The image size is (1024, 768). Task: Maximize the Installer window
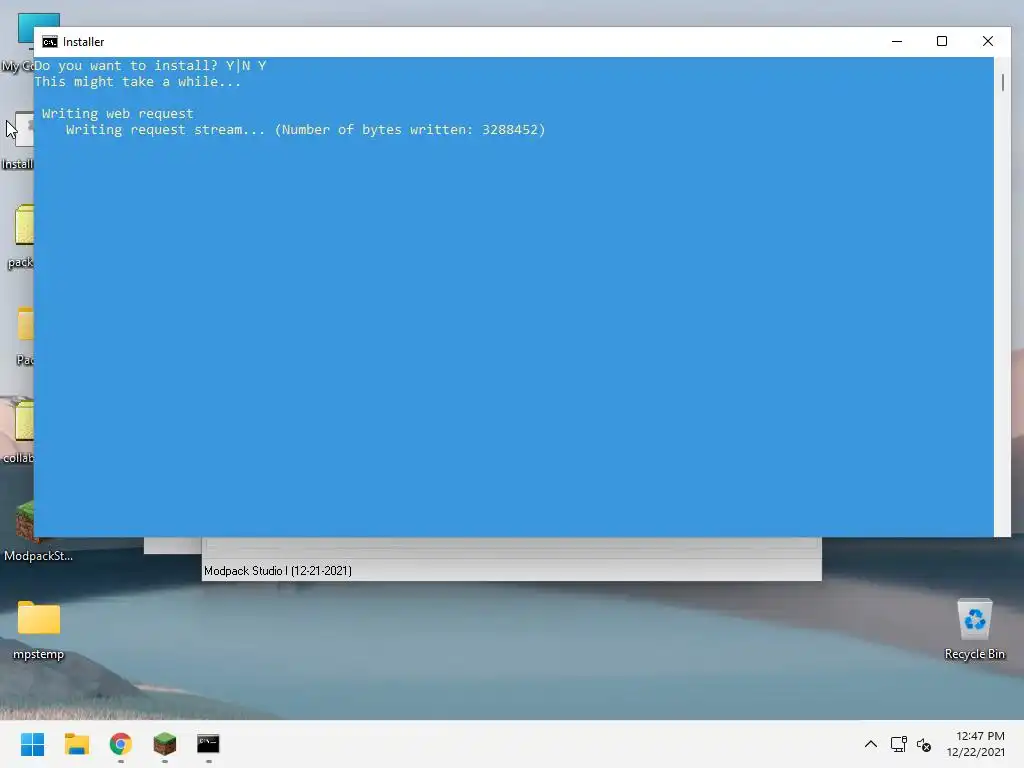coord(942,41)
